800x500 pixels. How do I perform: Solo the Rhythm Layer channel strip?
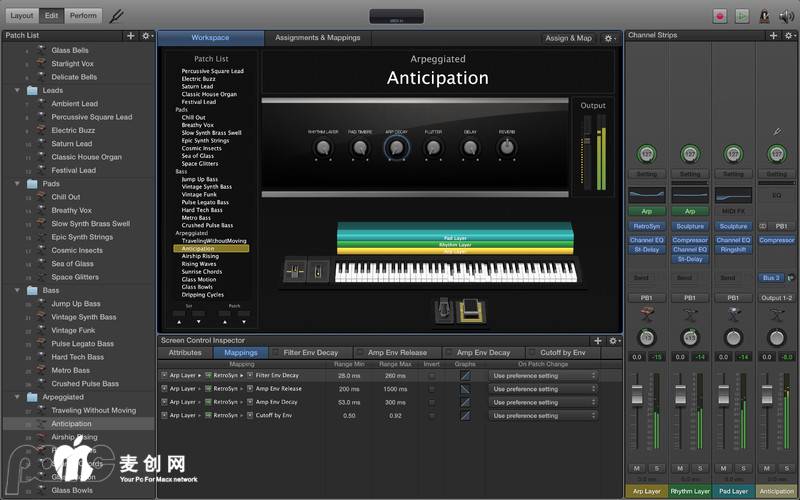699,468
